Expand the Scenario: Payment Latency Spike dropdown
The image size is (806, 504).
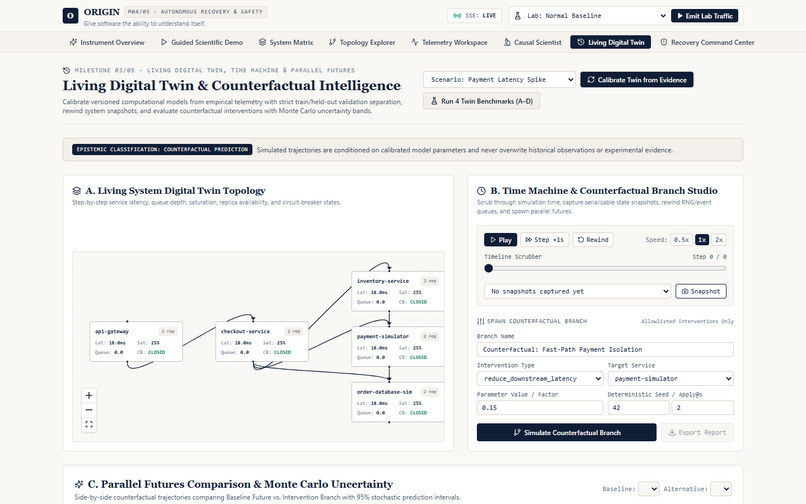pos(499,80)
